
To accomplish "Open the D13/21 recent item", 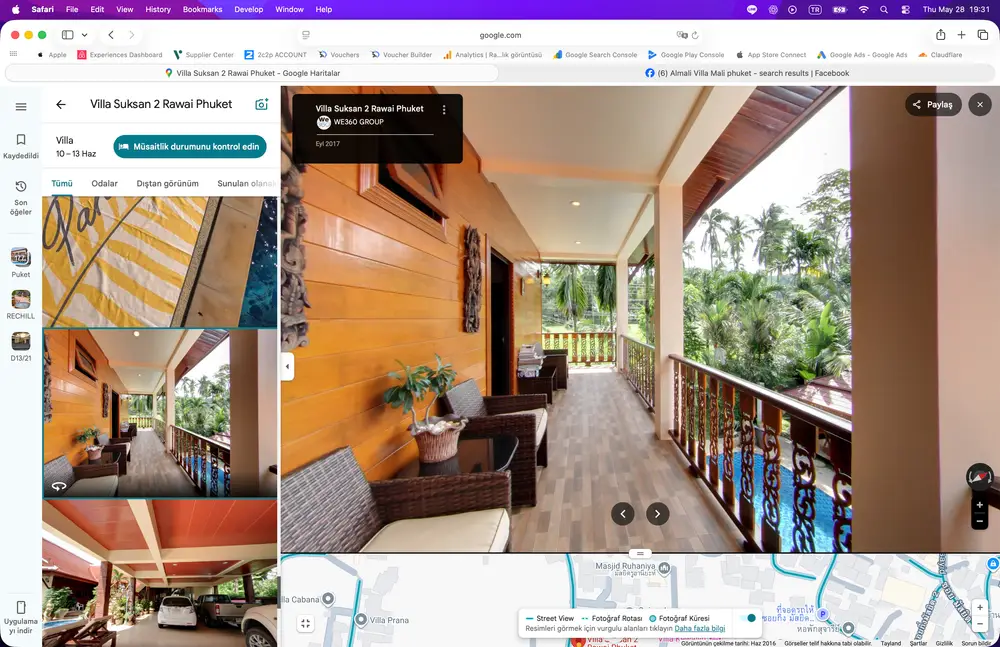I will [x=21, y=347].
